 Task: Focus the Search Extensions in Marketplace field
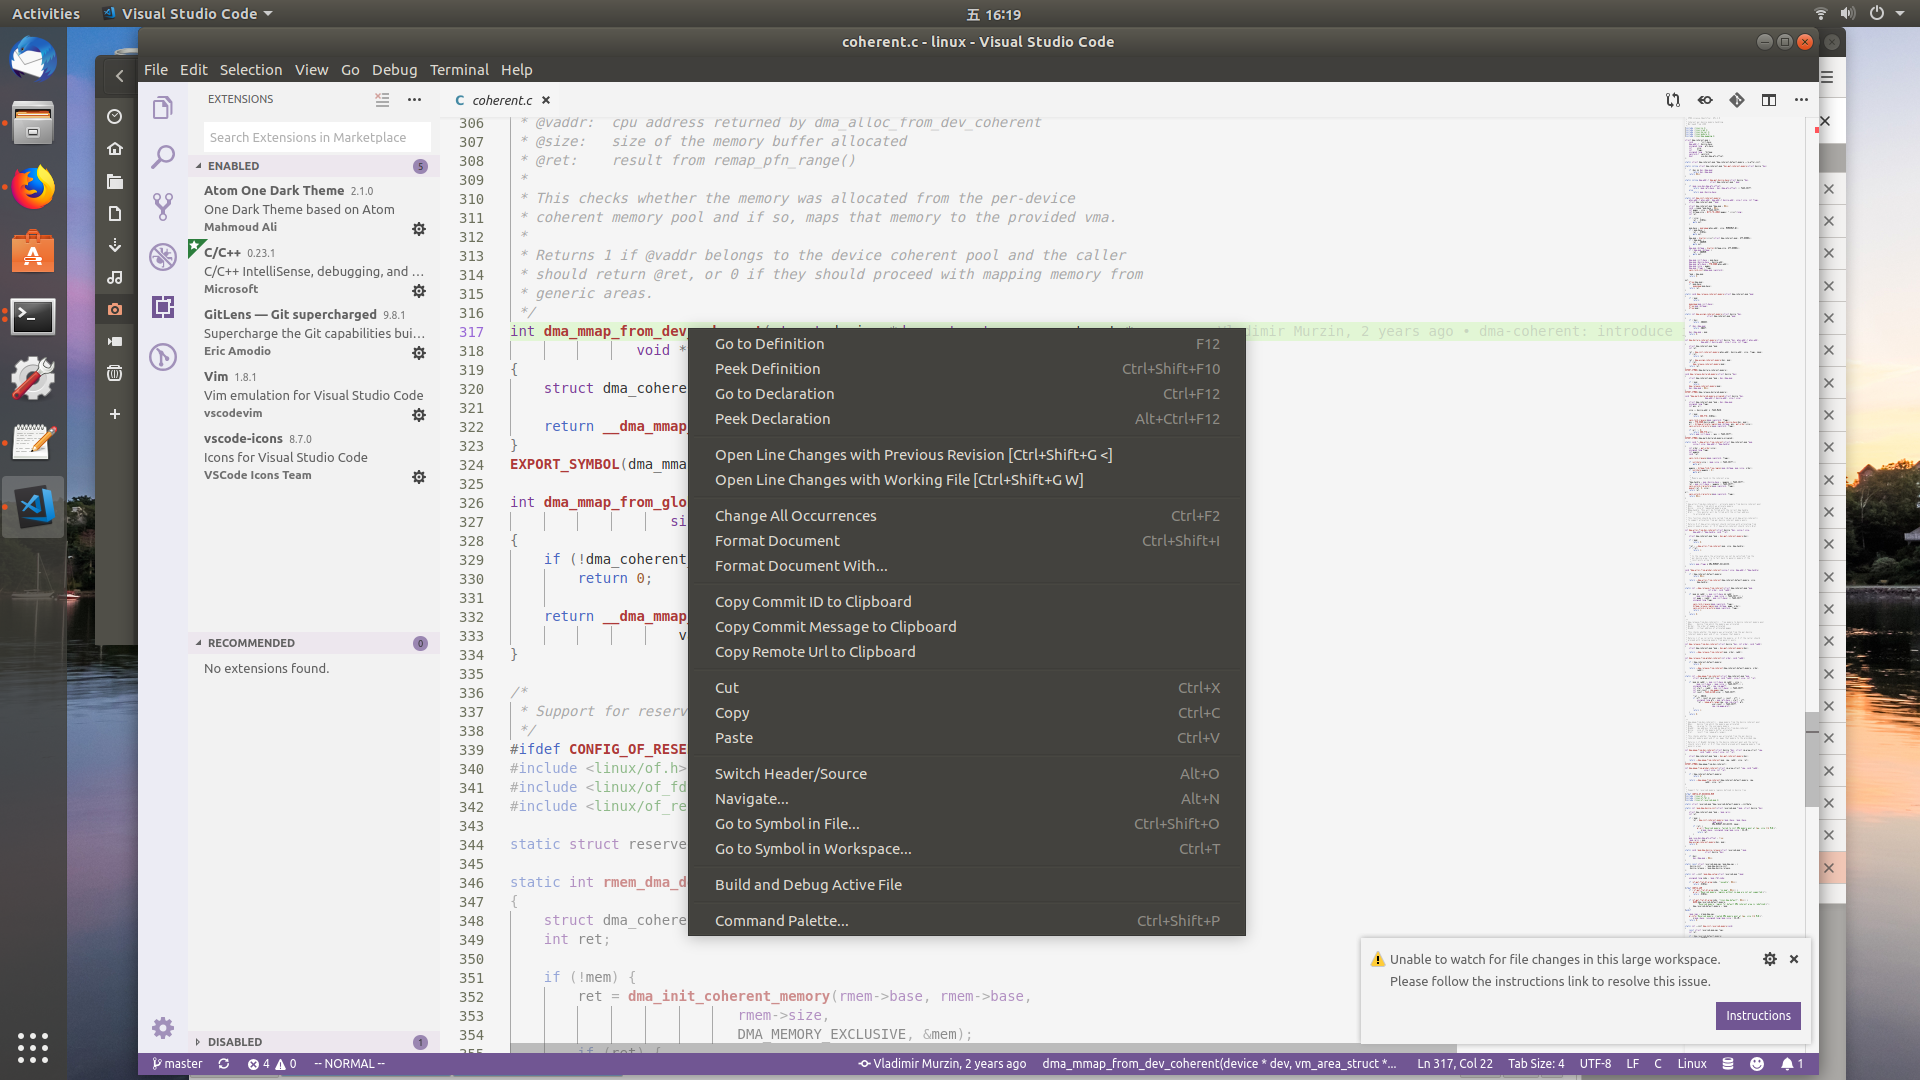click(x=317, y=138)
